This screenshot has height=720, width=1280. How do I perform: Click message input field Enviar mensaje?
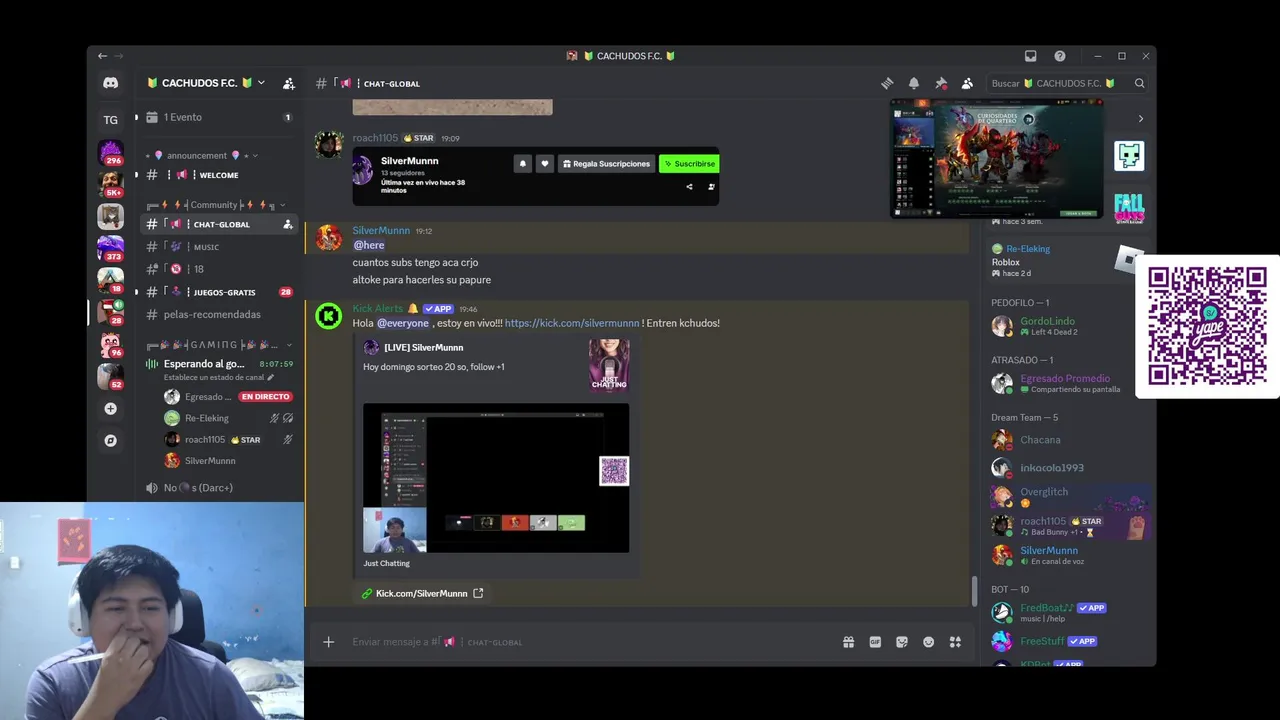pos(590,642)
